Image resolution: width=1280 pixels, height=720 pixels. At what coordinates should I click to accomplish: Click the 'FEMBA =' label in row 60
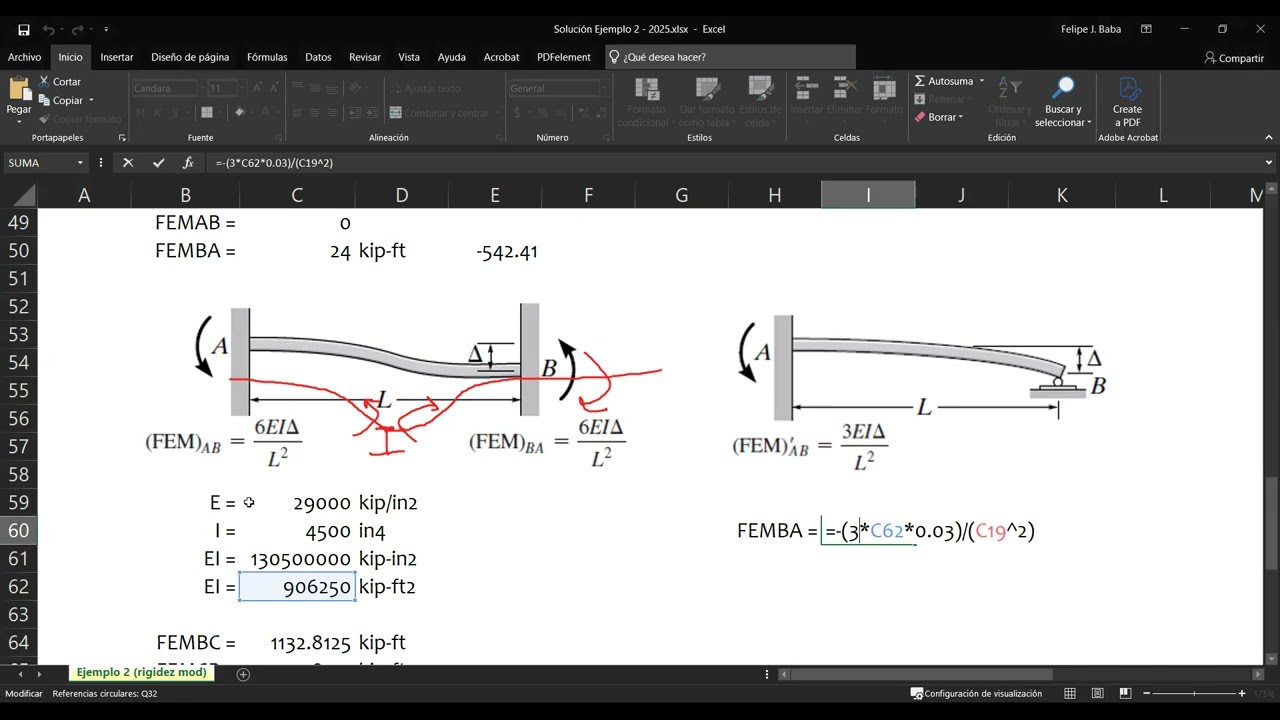[777, 531]
